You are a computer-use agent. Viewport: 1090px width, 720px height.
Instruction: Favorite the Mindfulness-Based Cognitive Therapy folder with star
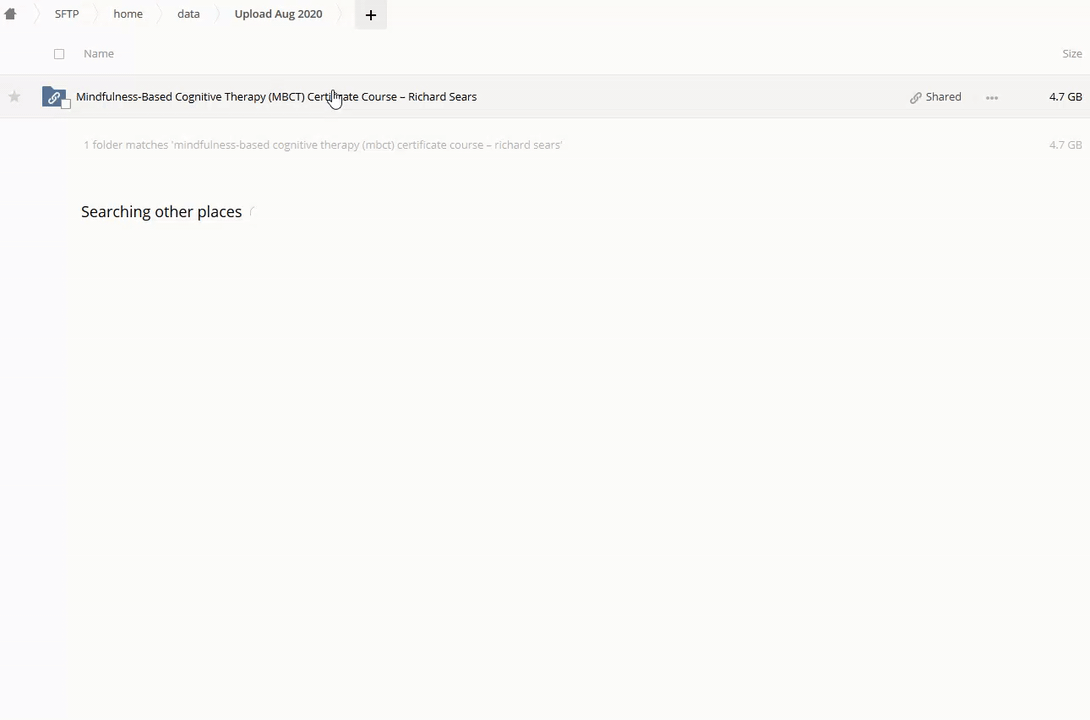[x=14, y=97]
